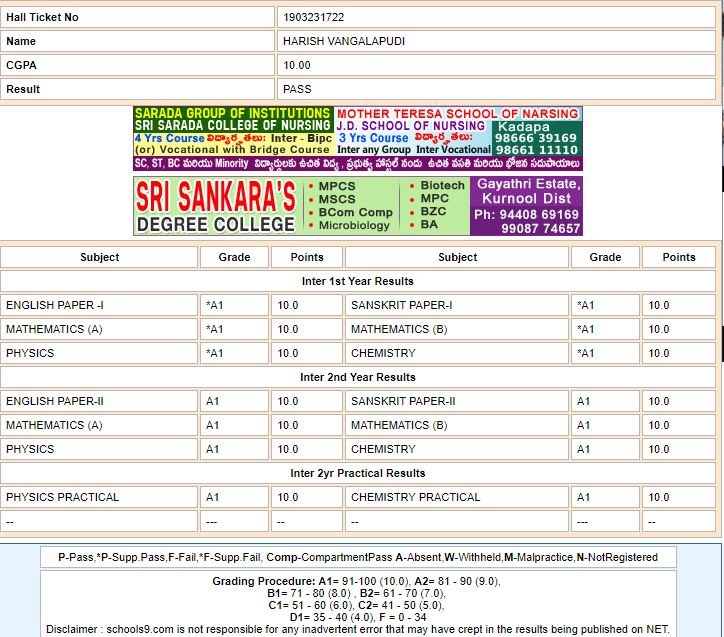This screenshot has width=724, height=637.
Task: Click the Inter 1st Year Results heading
Action: click(x=357, y=281)
